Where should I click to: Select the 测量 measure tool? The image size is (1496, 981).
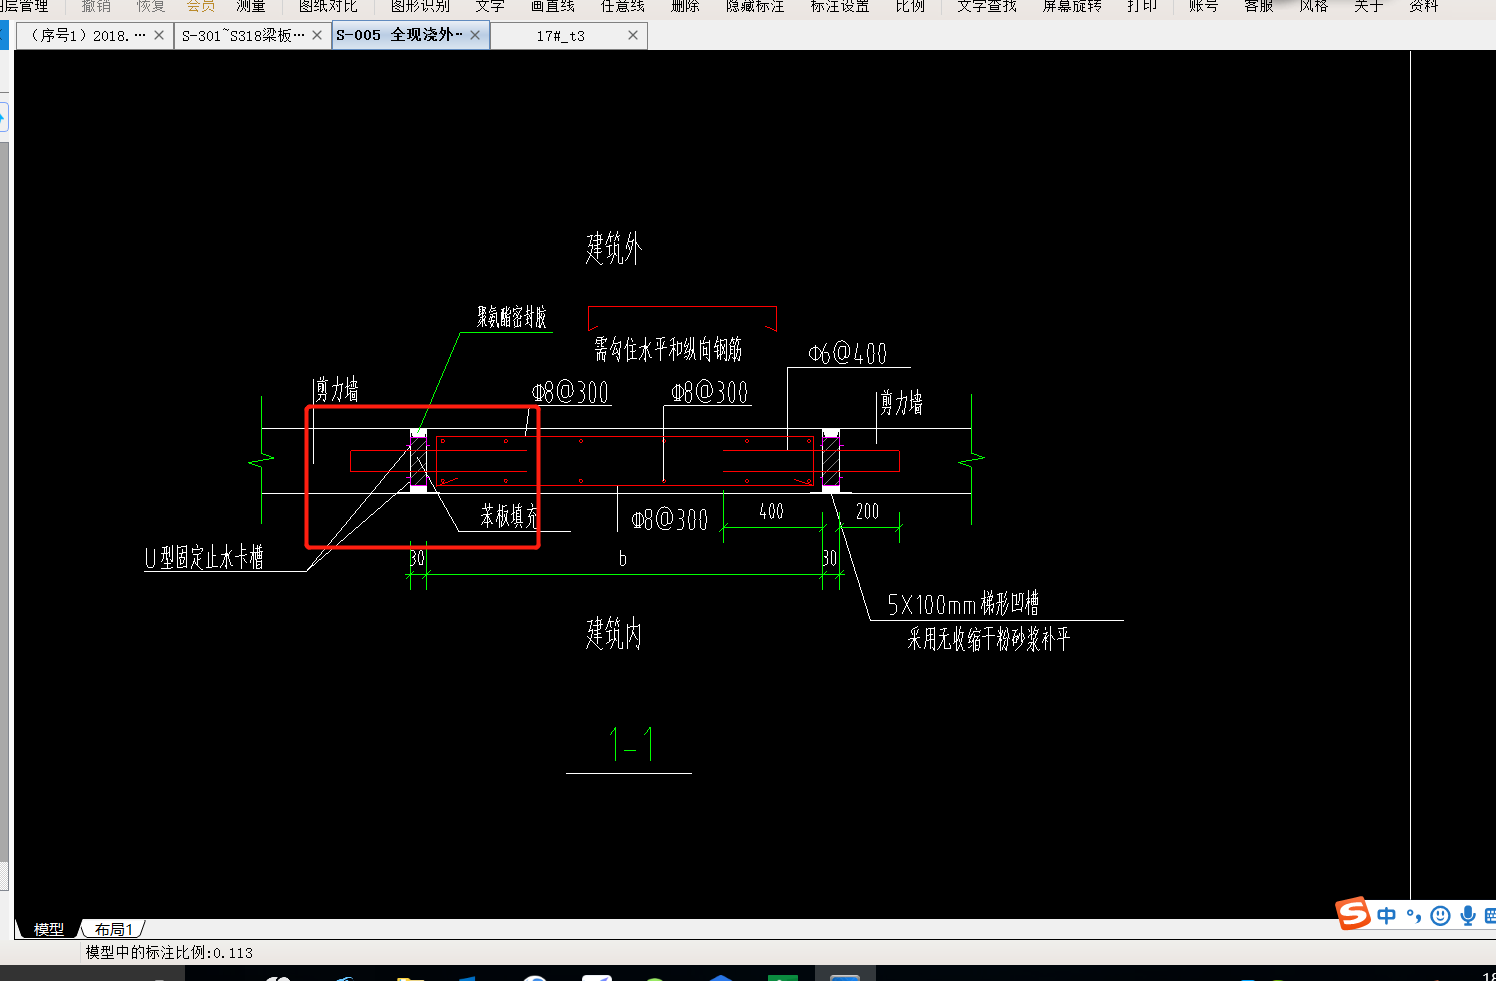[x=251, y=6]
